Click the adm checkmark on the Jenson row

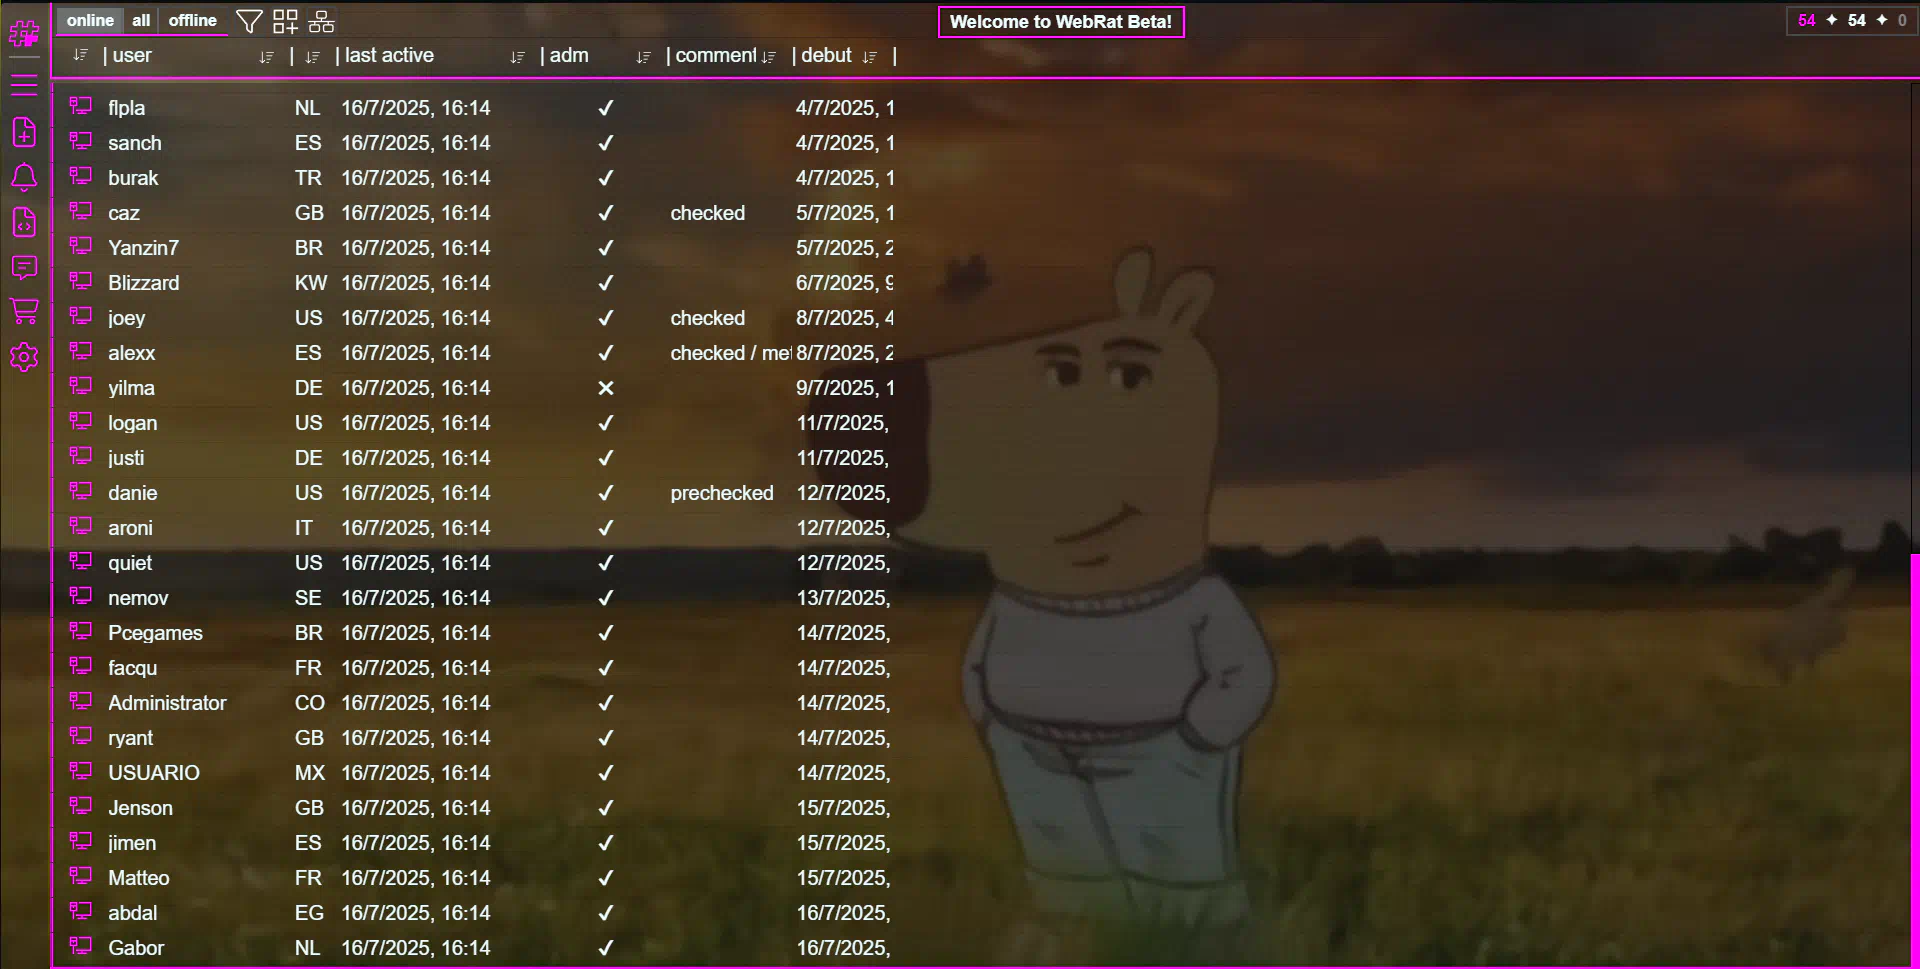click(606, 808)
